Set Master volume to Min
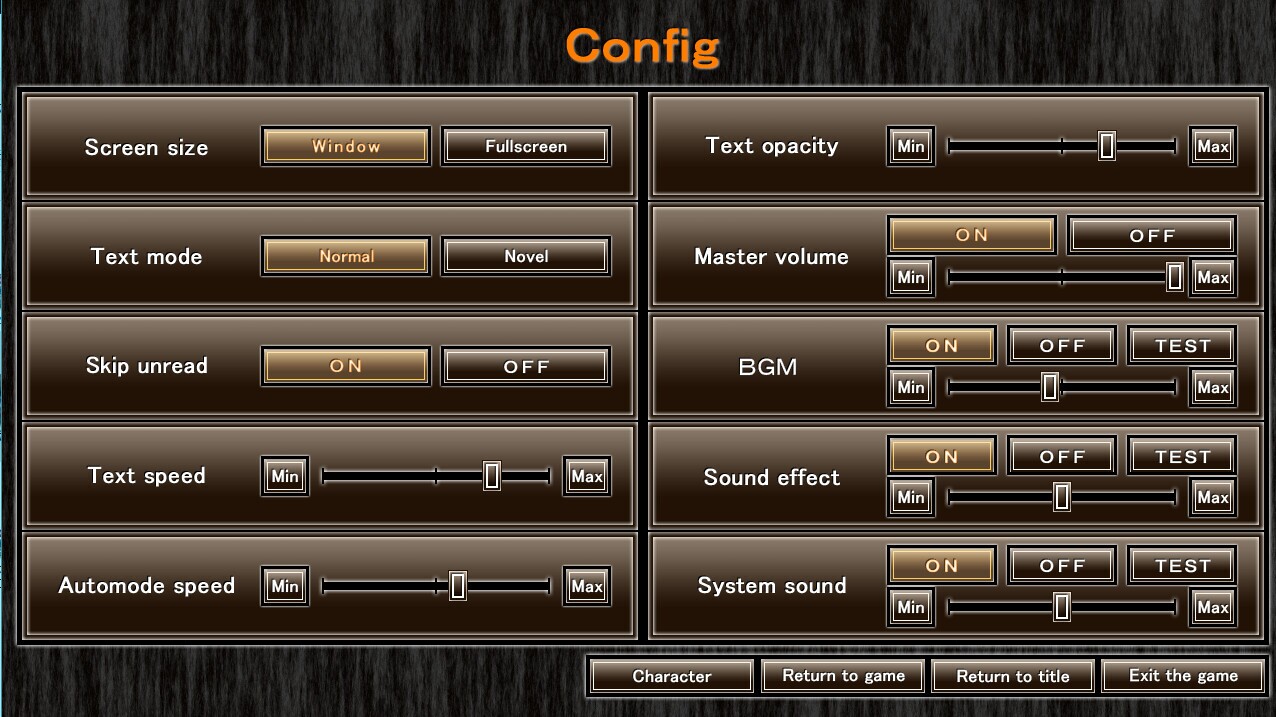 pyautogui.click(x=911, y=277)
